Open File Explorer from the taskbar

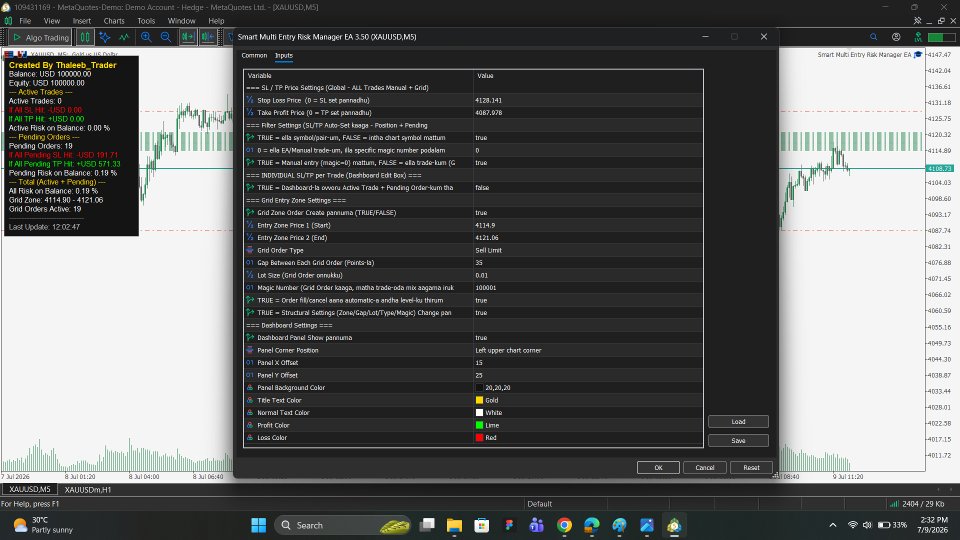pyautogui.click(x=454, y=525)
